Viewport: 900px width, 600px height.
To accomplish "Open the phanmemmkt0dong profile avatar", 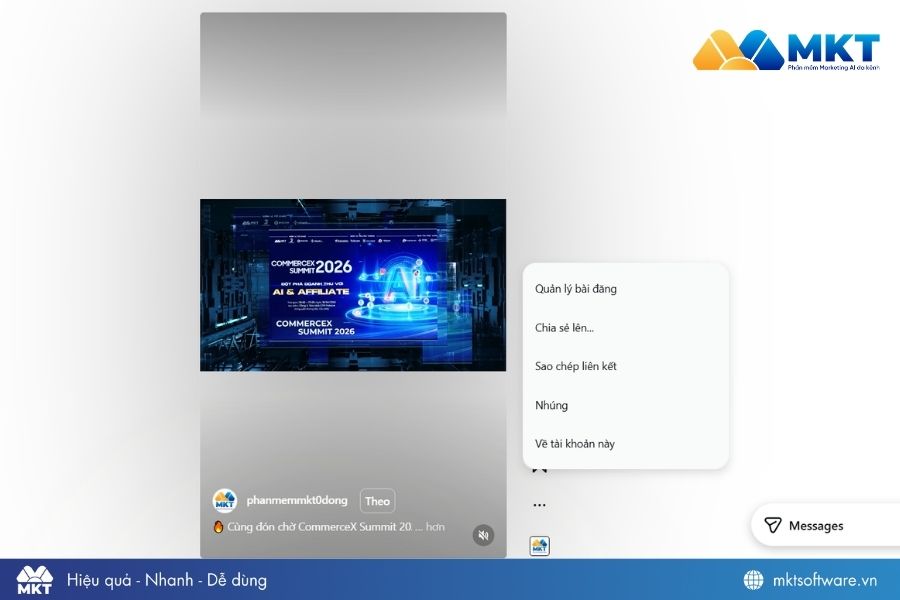I will point(224,501).
